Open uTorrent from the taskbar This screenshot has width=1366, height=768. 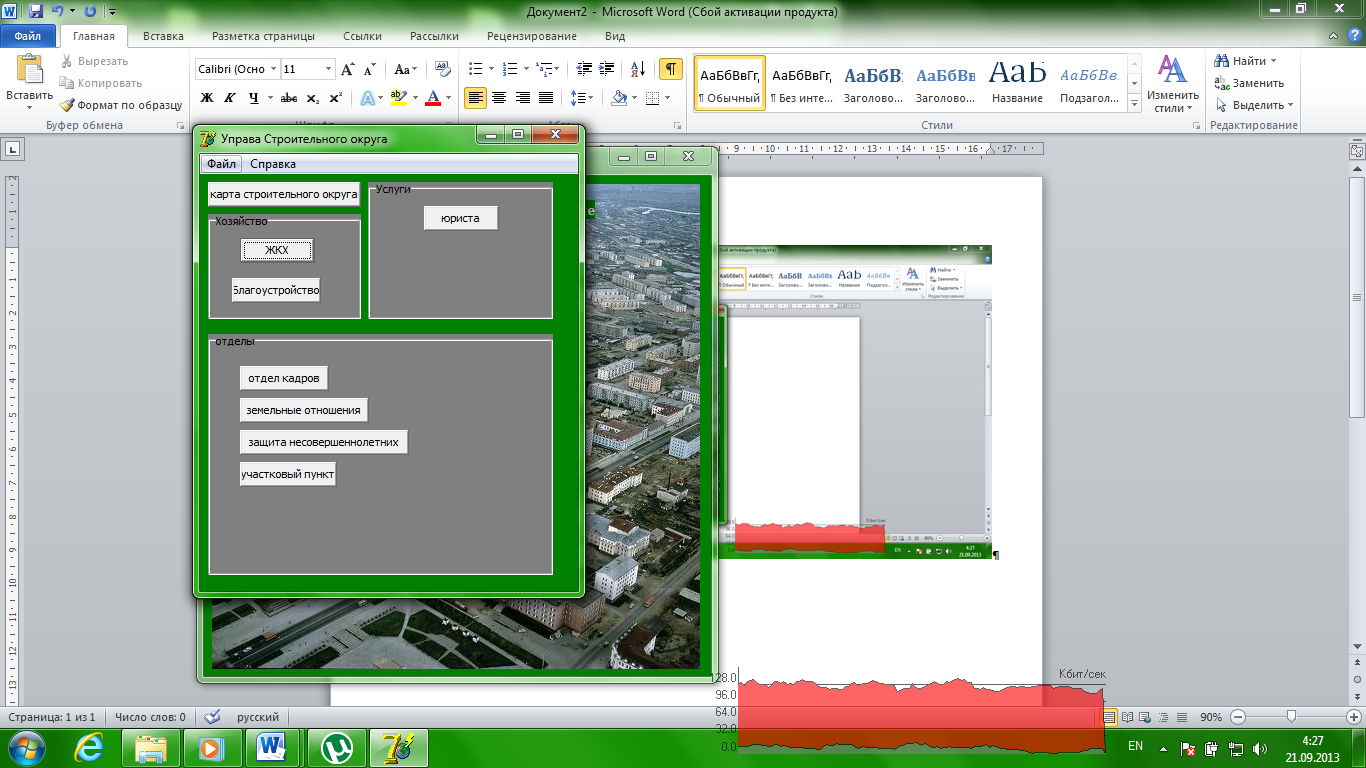[x=336, y=747]
